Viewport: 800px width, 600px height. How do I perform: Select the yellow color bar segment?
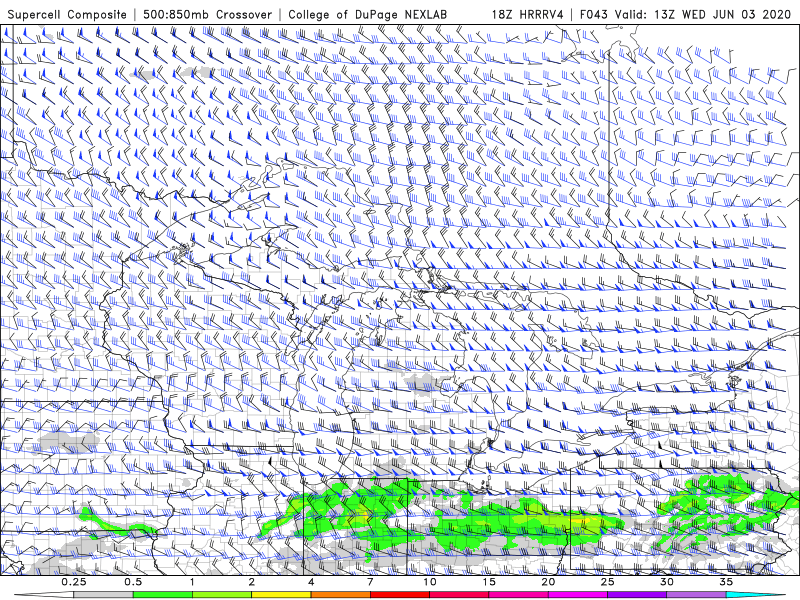pyautogui.click(x=281, y=595)
